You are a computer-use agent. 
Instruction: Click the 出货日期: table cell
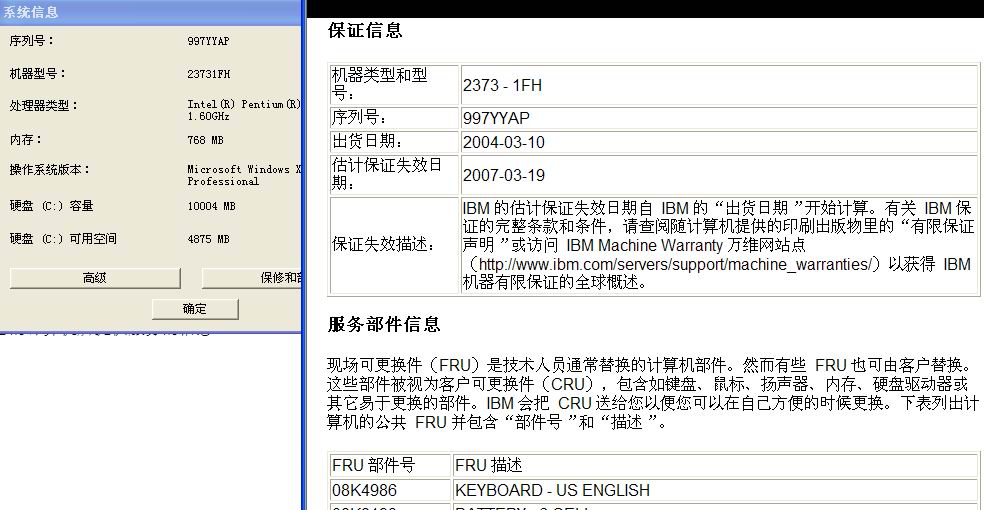[x=394, y=142]
